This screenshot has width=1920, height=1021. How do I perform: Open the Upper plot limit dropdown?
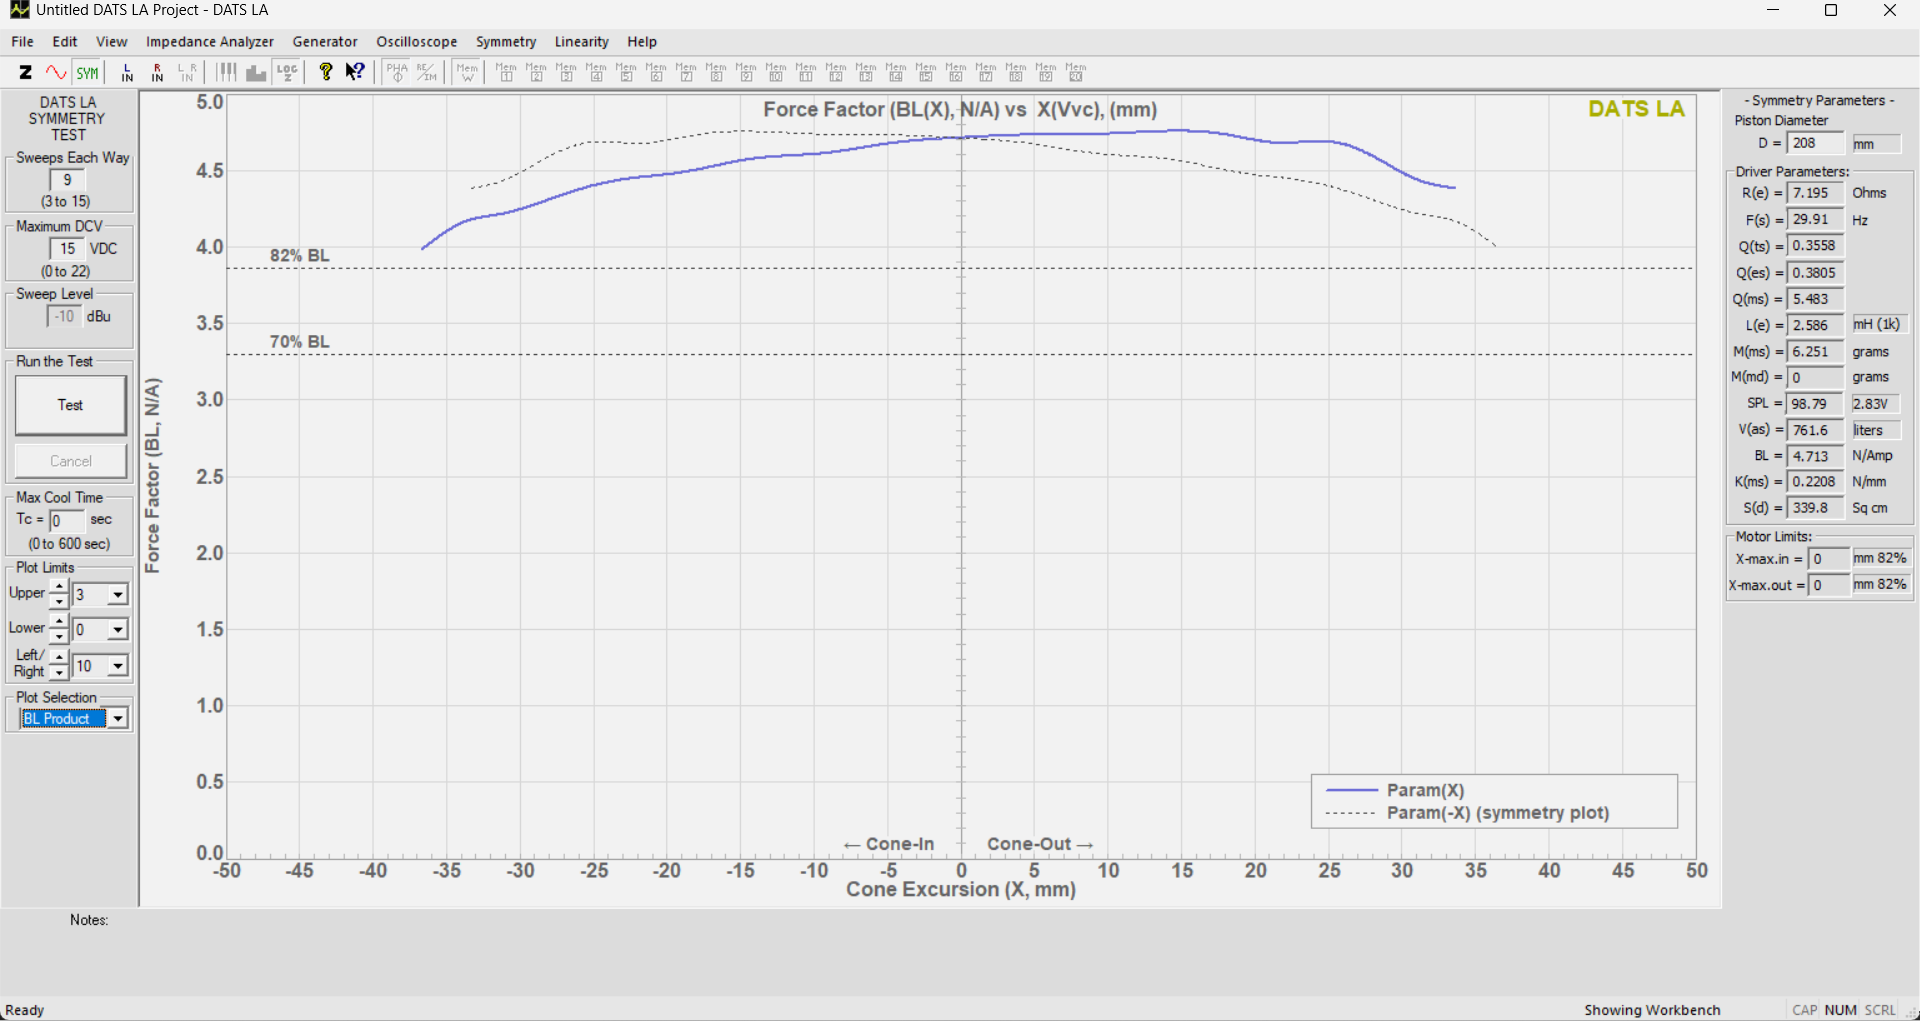click(x=118, y=595)
